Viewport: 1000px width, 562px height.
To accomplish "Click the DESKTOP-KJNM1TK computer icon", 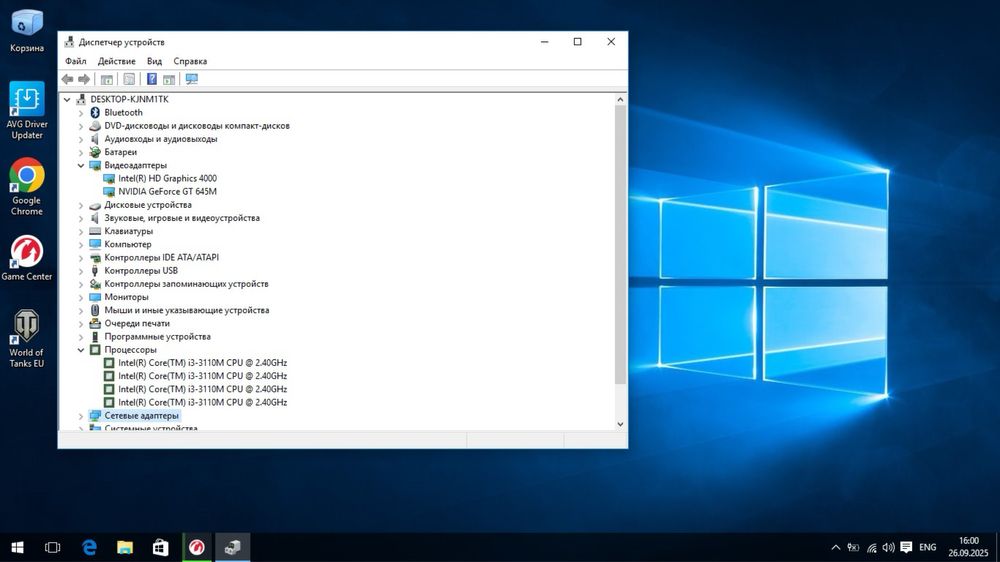I will (81, 100).
